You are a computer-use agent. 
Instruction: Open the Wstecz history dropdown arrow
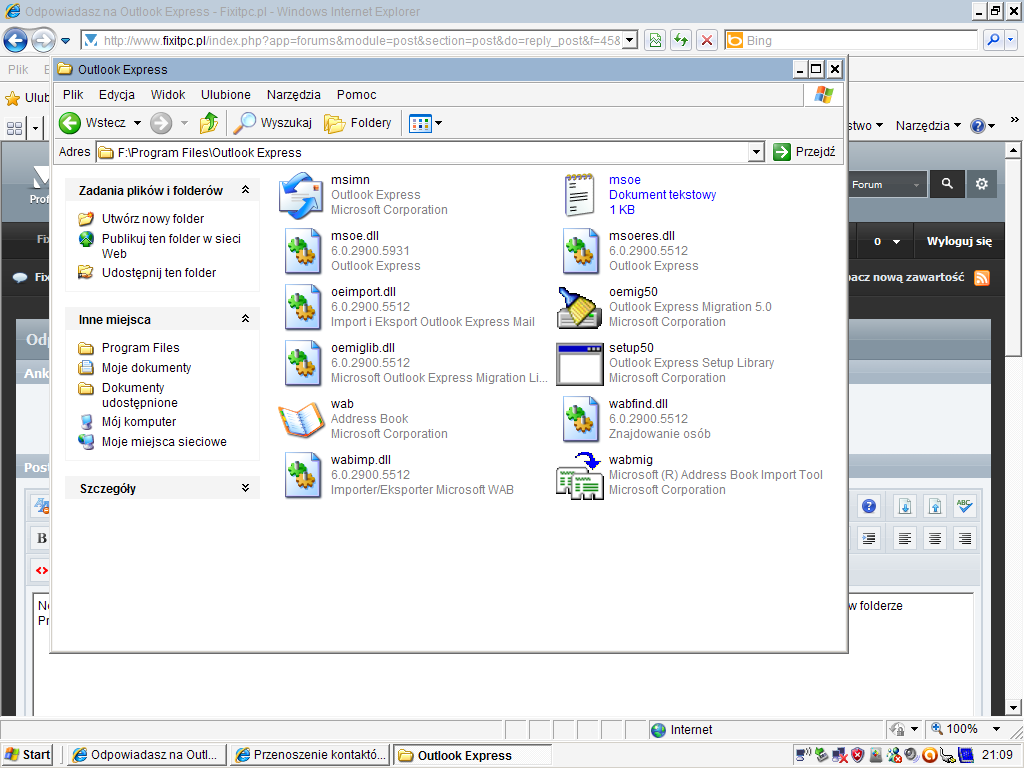coord(137,123)
